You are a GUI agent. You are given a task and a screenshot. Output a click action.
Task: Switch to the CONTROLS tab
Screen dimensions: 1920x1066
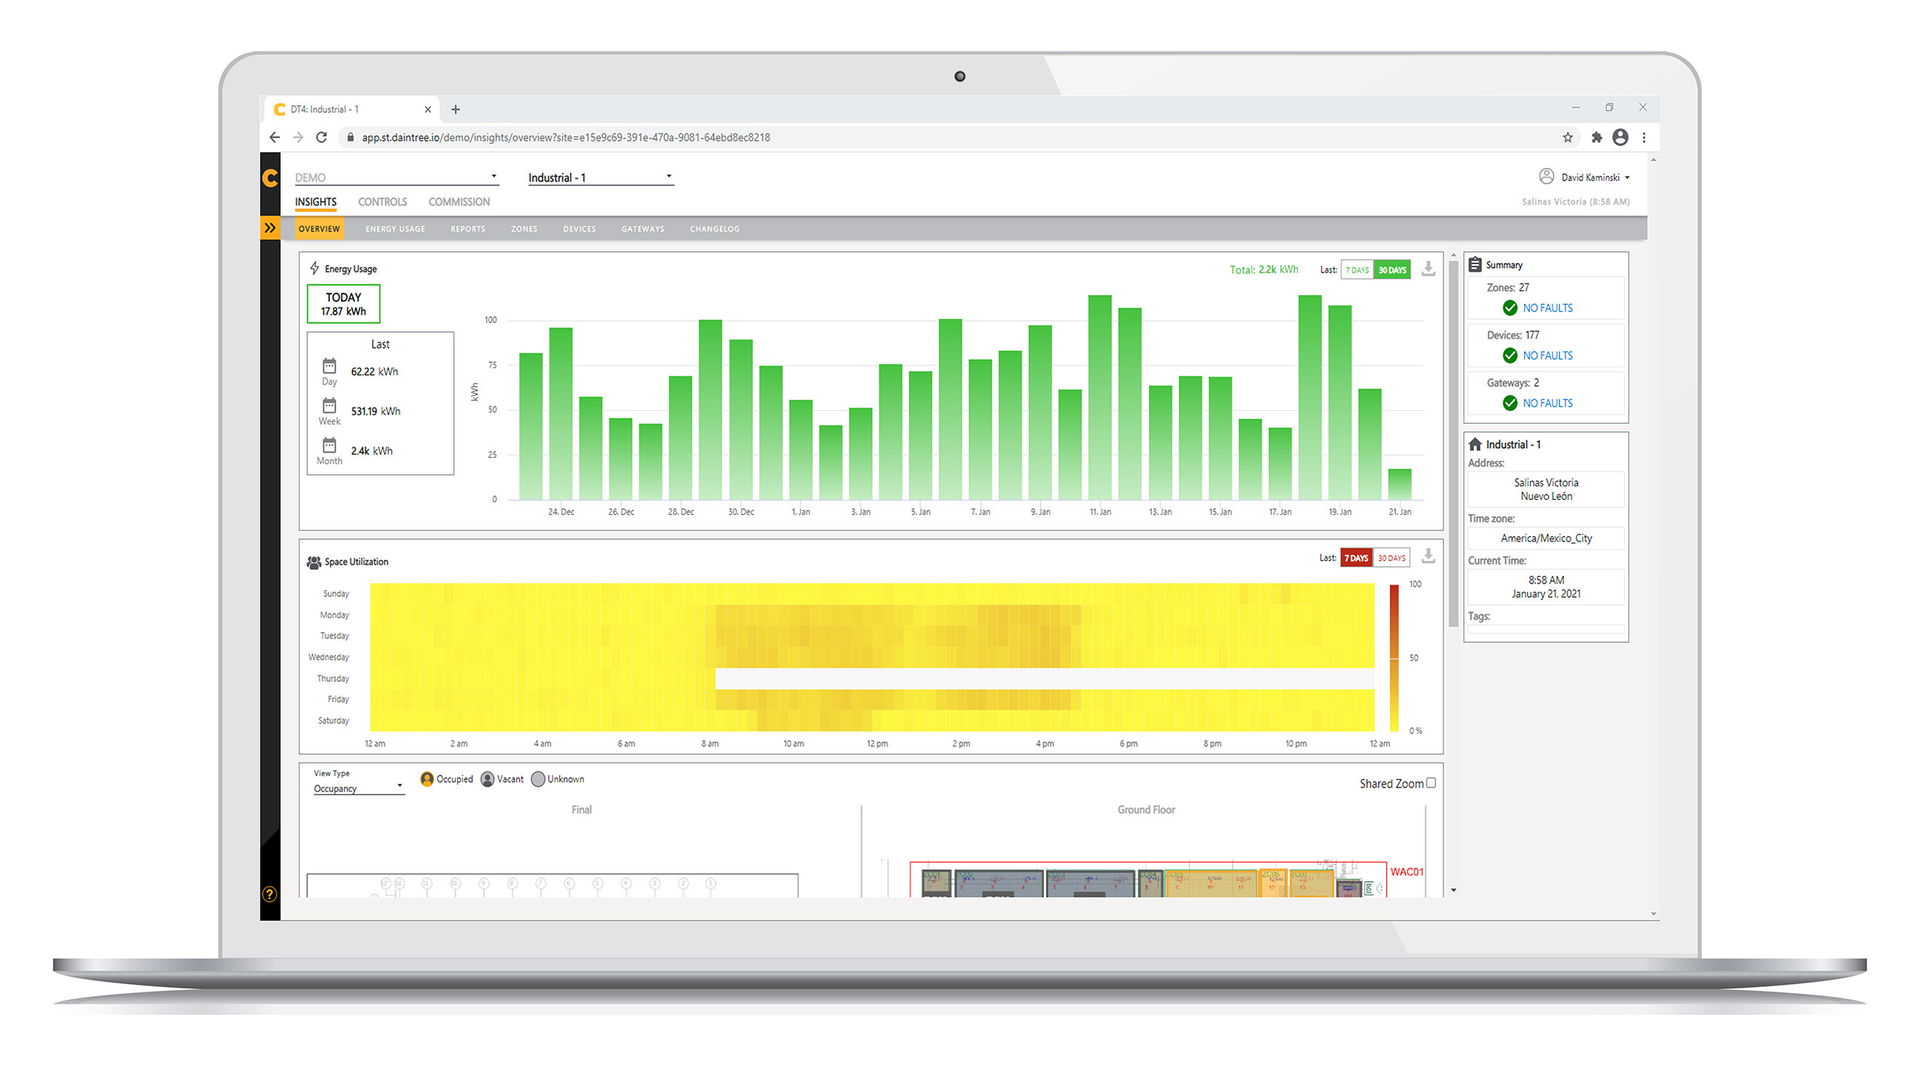[x=383, y=201]
